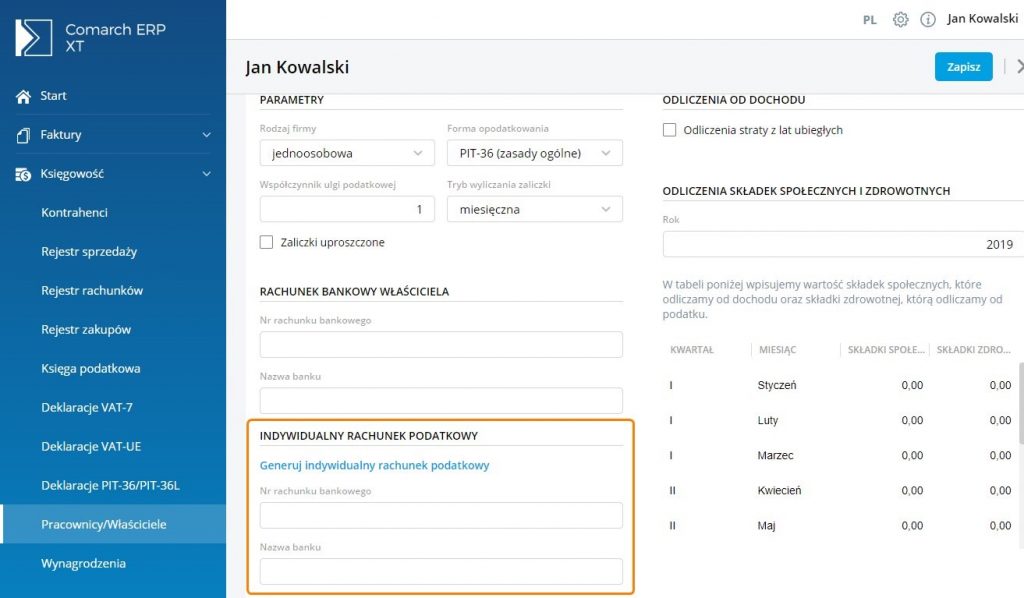Open Rejestr sprzedaży in the sidebar
The image size is (1024, 598).
click(x=89, y=252)
